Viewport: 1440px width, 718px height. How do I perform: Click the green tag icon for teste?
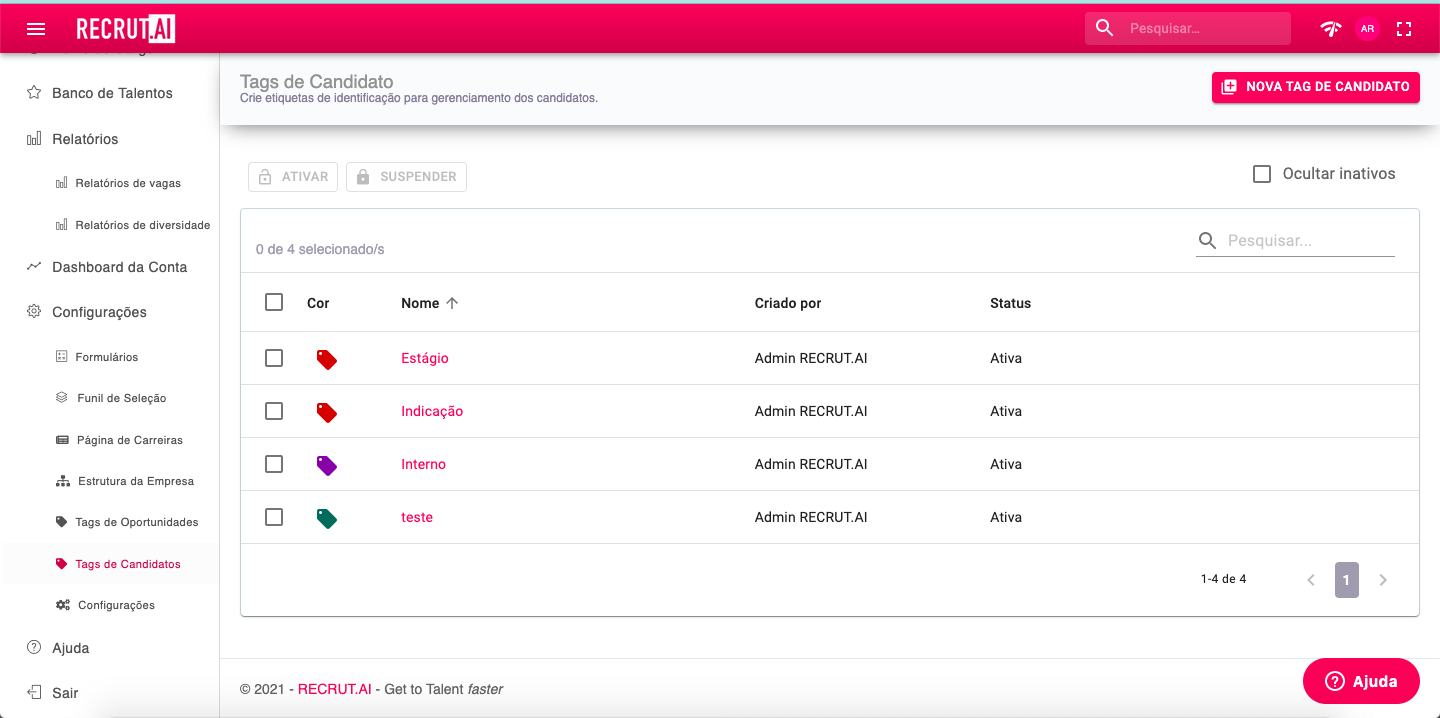(326, 518)
